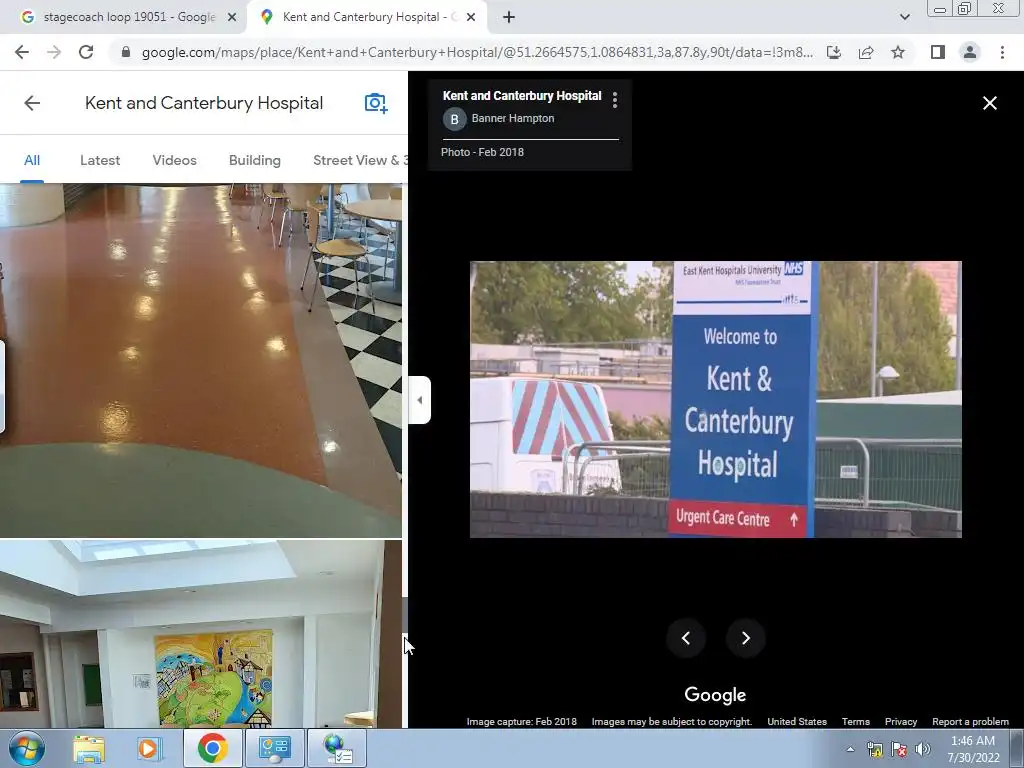Viewport: 1024px width, 768px height.
Task: Open the browser side panel
Action: (x=938, y=52)
